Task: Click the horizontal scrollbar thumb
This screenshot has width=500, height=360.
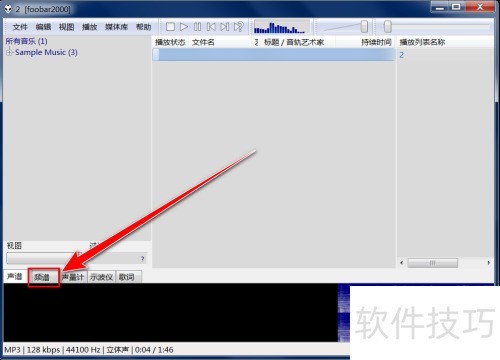Action: 432,263
